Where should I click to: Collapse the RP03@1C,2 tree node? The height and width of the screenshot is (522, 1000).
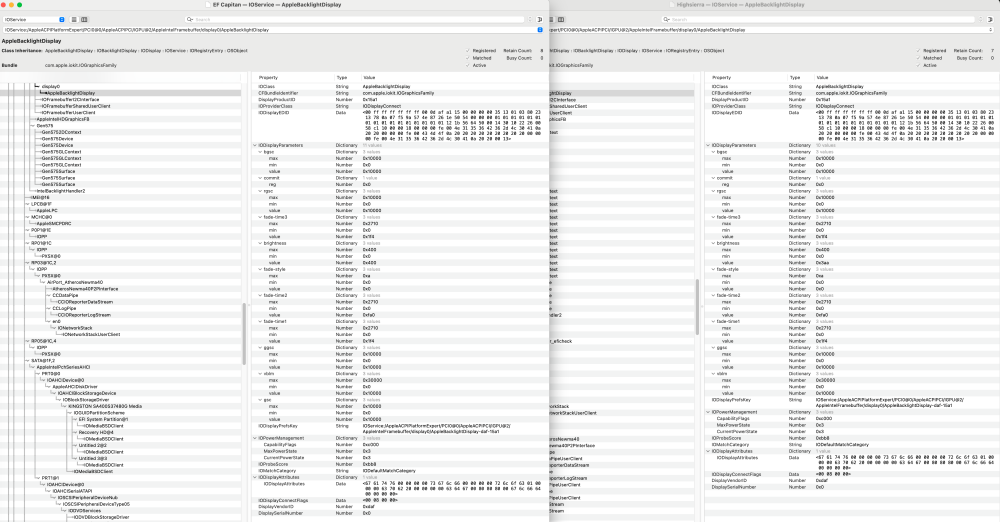click(27, 263)
